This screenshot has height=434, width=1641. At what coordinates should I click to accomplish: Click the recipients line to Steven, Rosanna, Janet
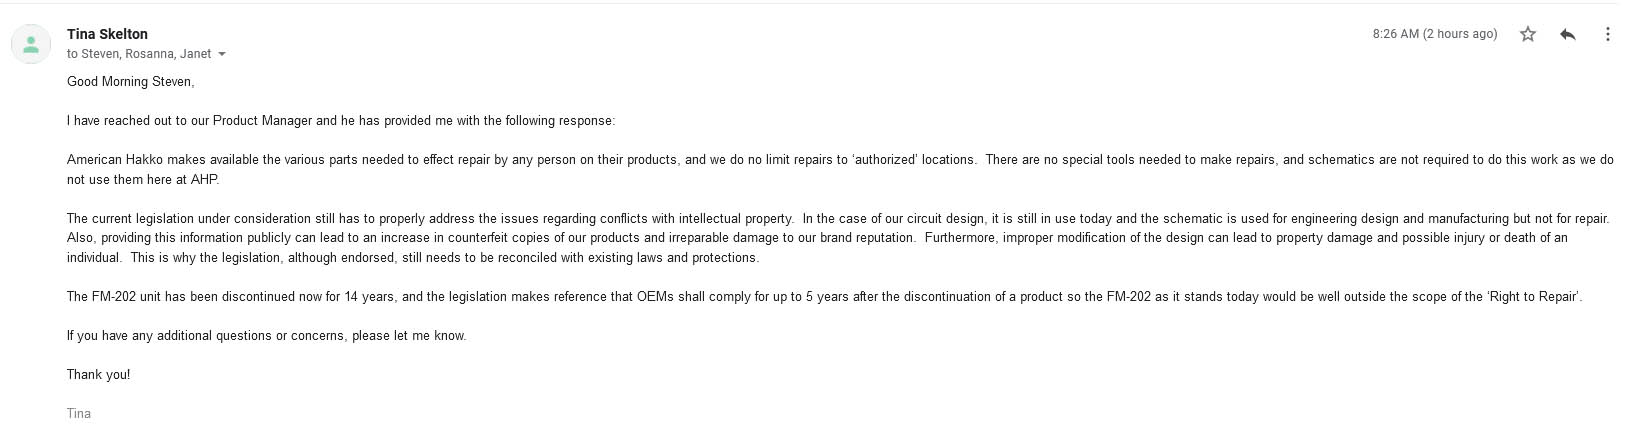click(x=139, y=54)
